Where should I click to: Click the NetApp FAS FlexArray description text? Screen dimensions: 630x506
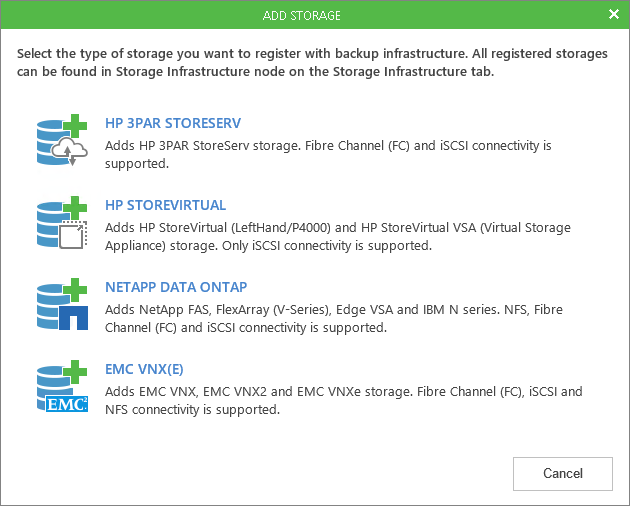point(338,318)
